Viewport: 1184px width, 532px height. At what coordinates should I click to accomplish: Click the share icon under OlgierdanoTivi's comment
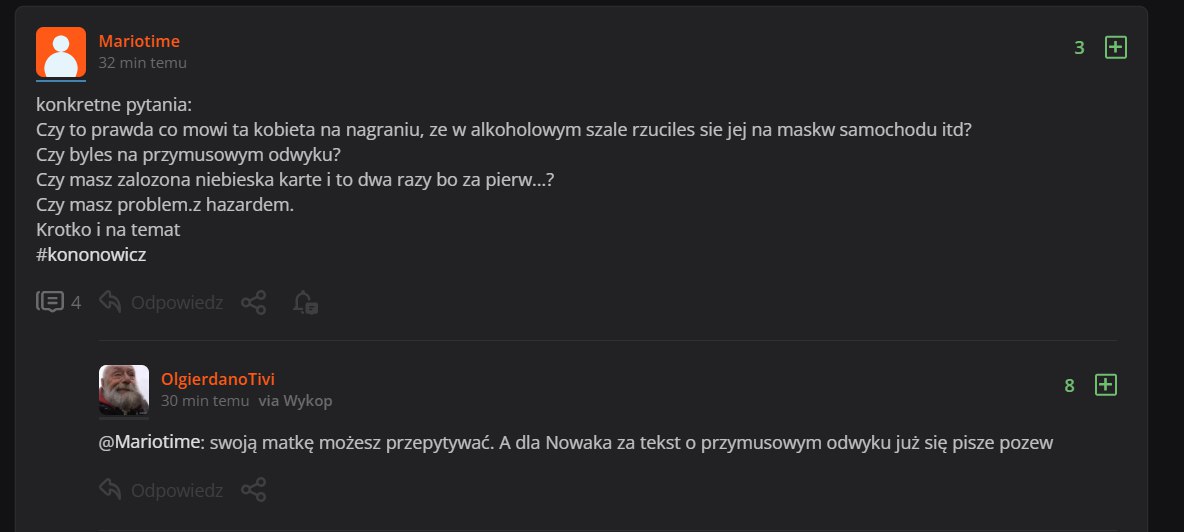[x=254, y=490]
